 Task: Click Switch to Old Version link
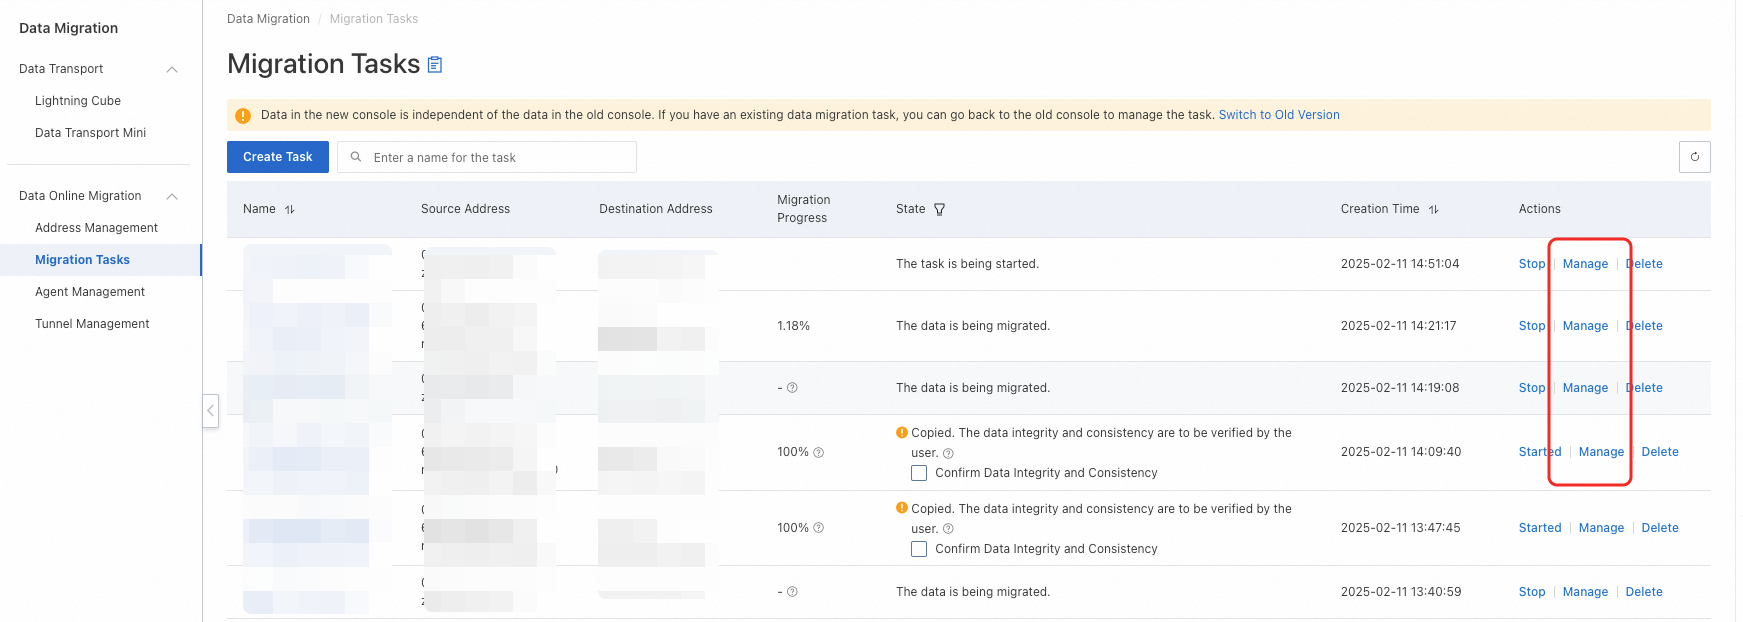[x=1278, y=115]
